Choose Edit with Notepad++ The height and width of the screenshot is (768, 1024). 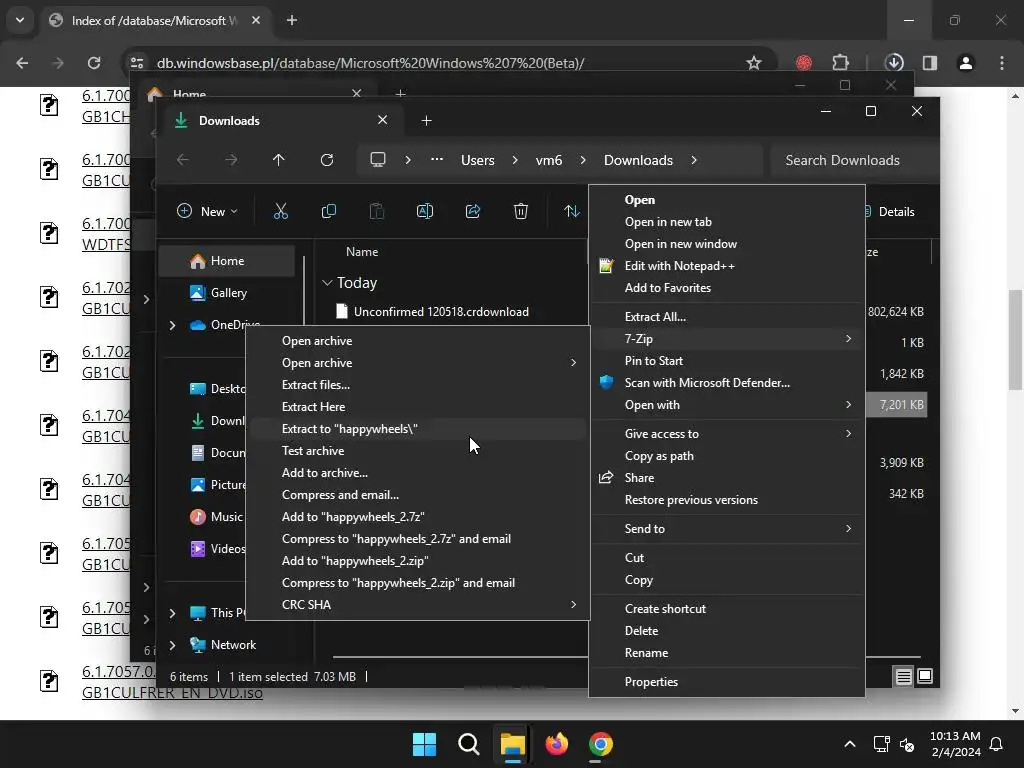pyautogui.click(x=727, y=266)
